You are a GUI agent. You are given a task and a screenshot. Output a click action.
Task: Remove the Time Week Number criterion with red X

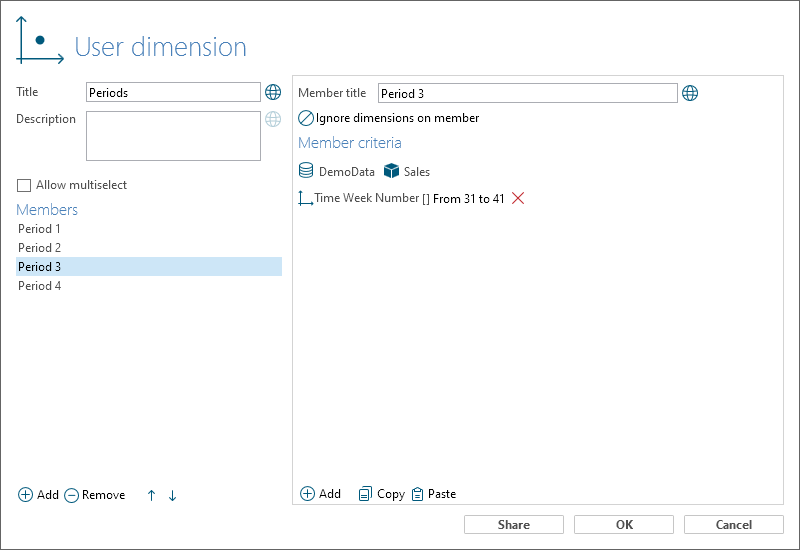click(x=518, y=198)
